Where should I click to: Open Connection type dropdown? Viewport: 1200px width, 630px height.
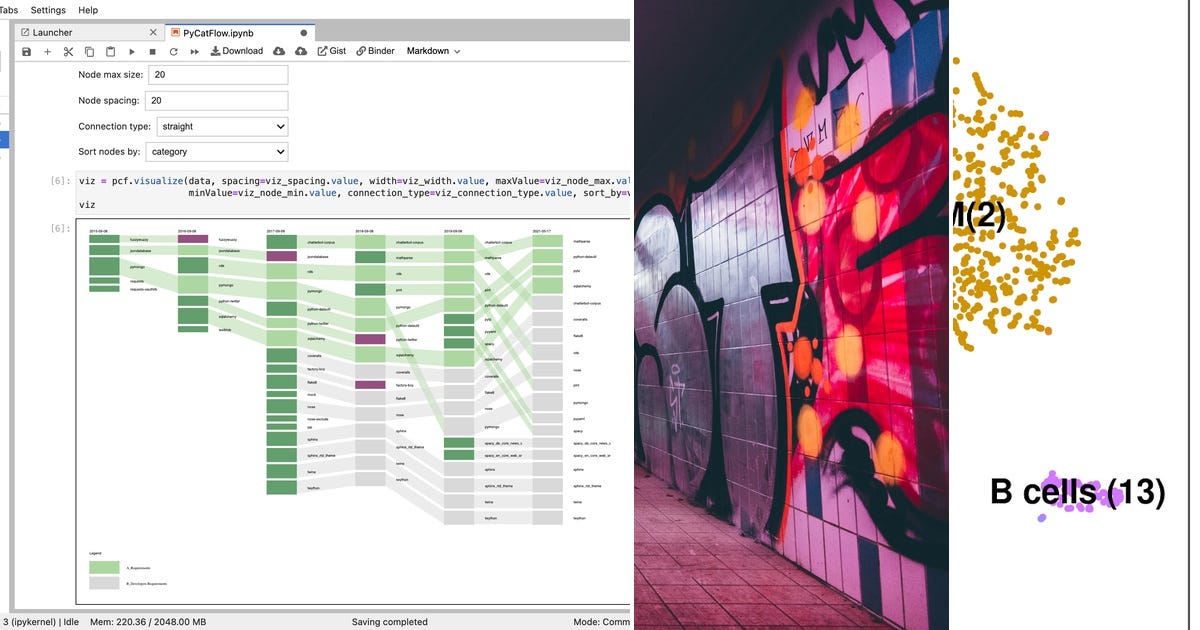click(221, 126)
